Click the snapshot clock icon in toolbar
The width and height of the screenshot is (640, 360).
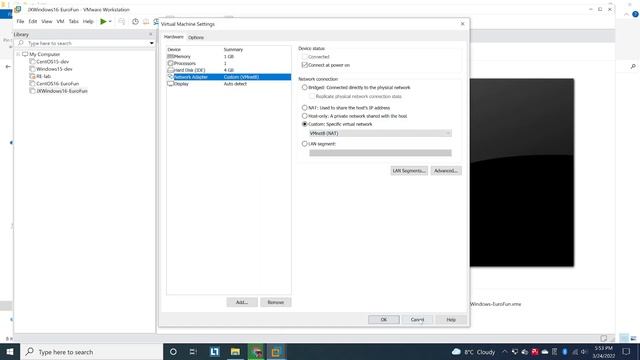click(x=135, y=21)
